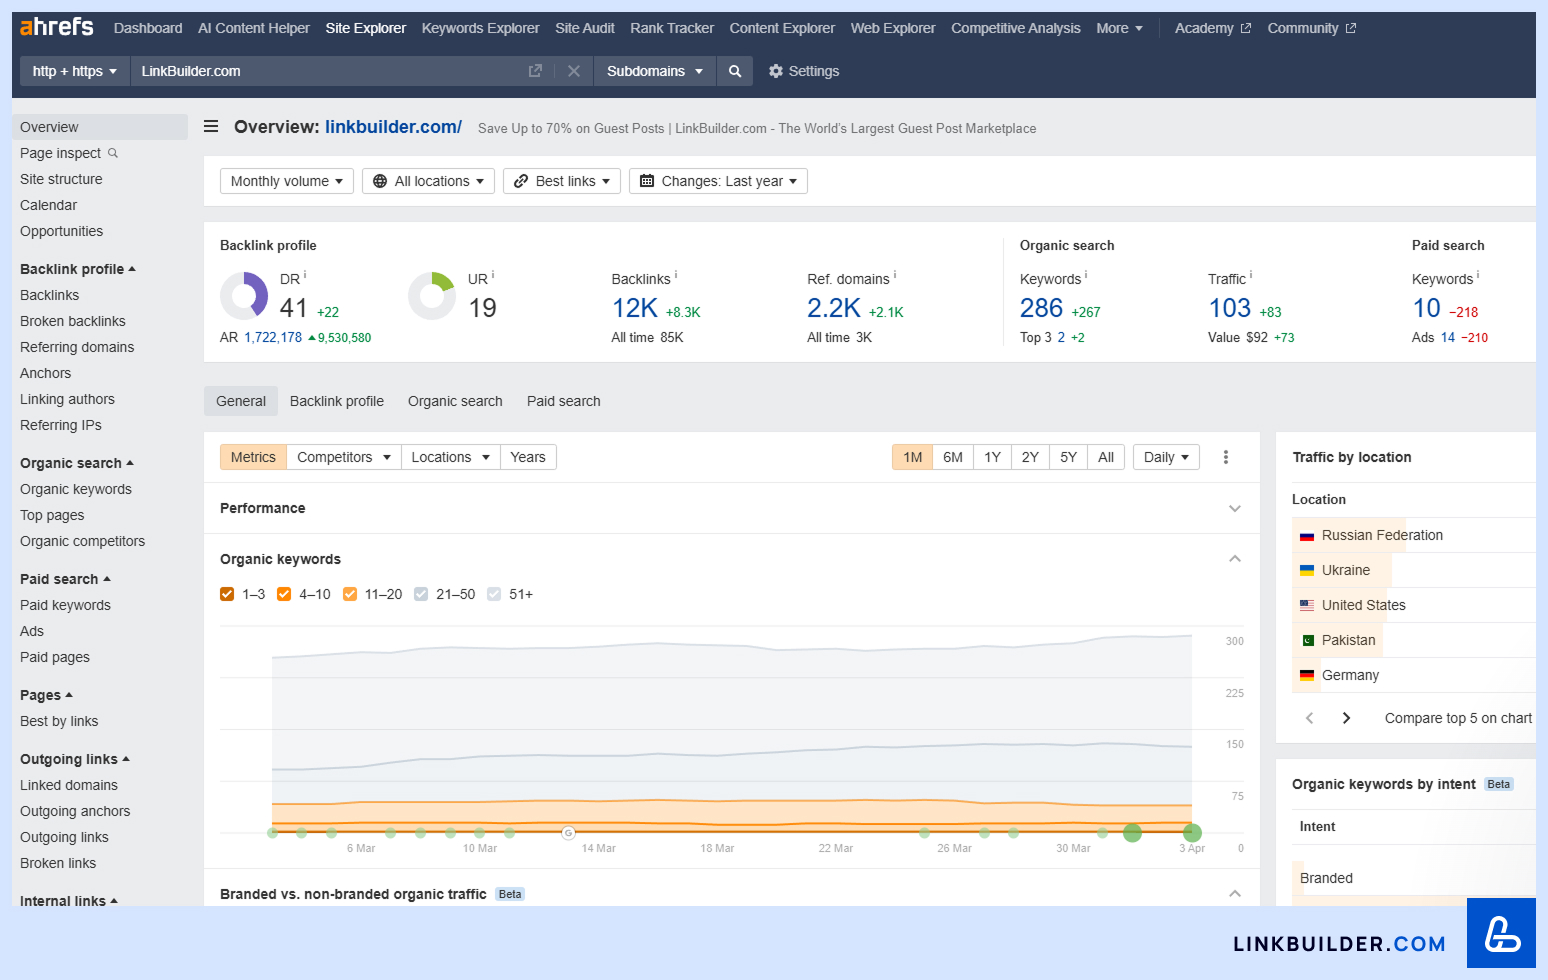Viewport: 1548px width, 980px height.
Task: Enable the 51+ keyword positions checkbox
Action: coord(494,594)
